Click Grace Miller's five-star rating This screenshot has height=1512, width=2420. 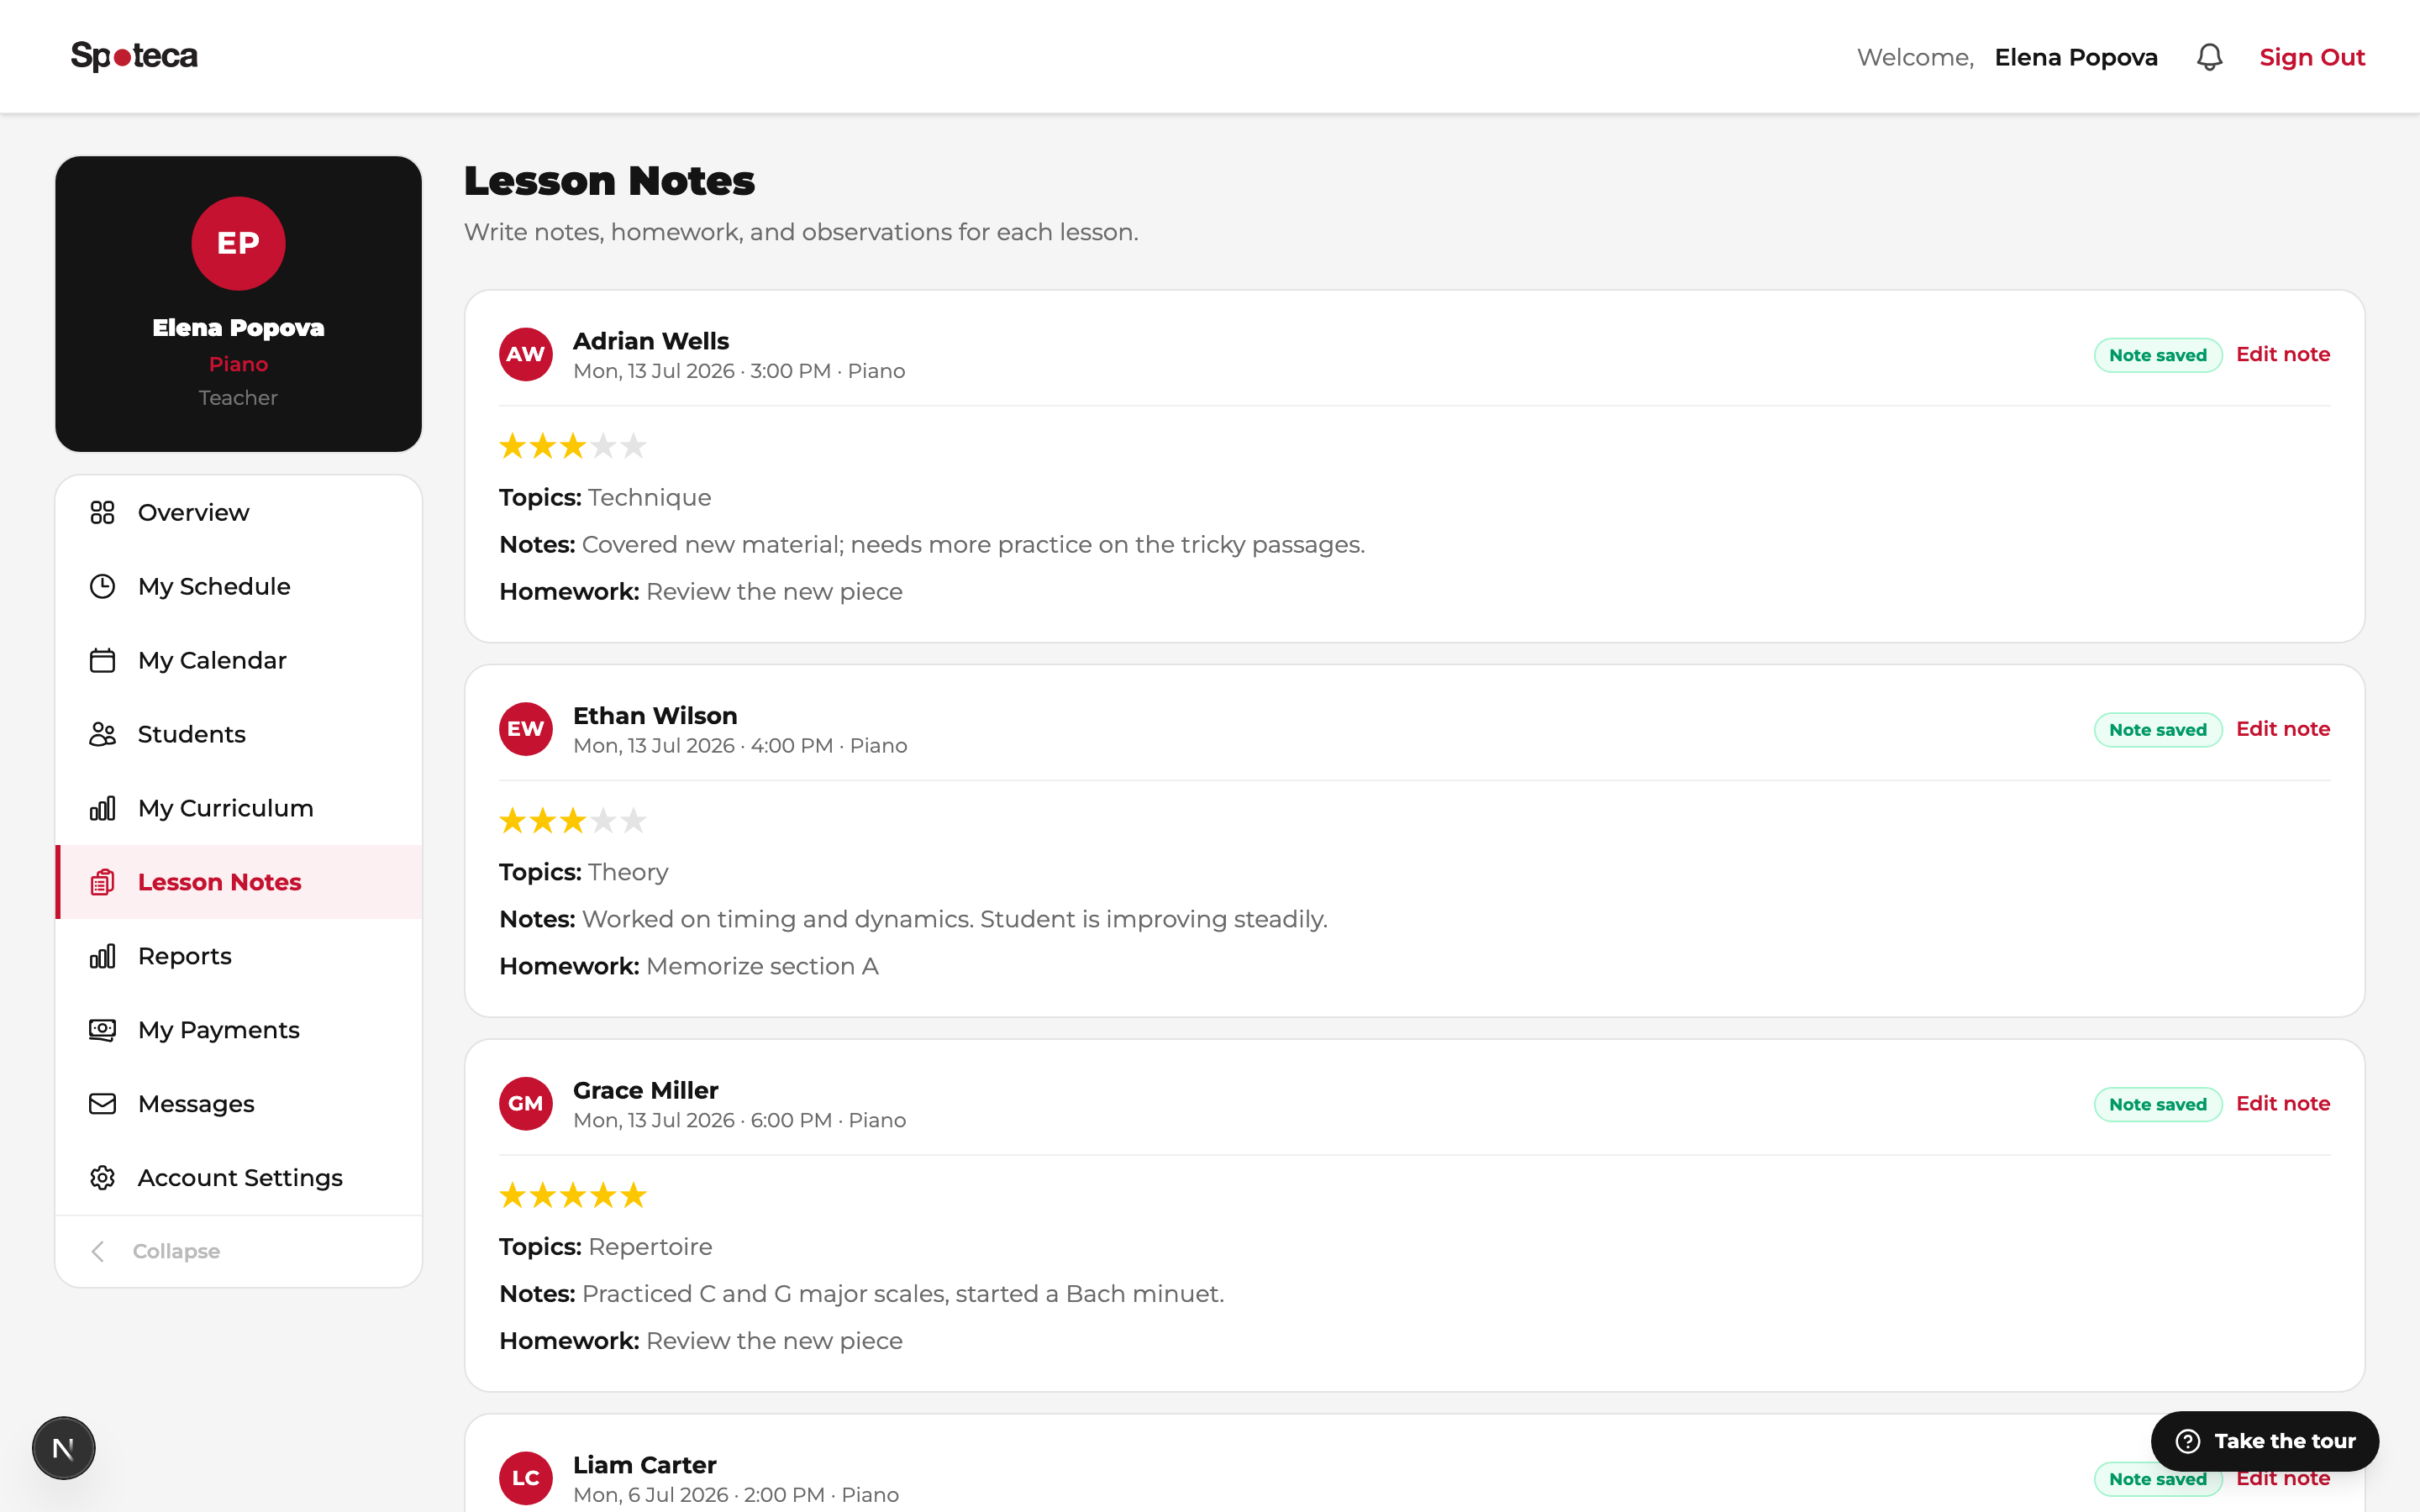pos(573,1195)
